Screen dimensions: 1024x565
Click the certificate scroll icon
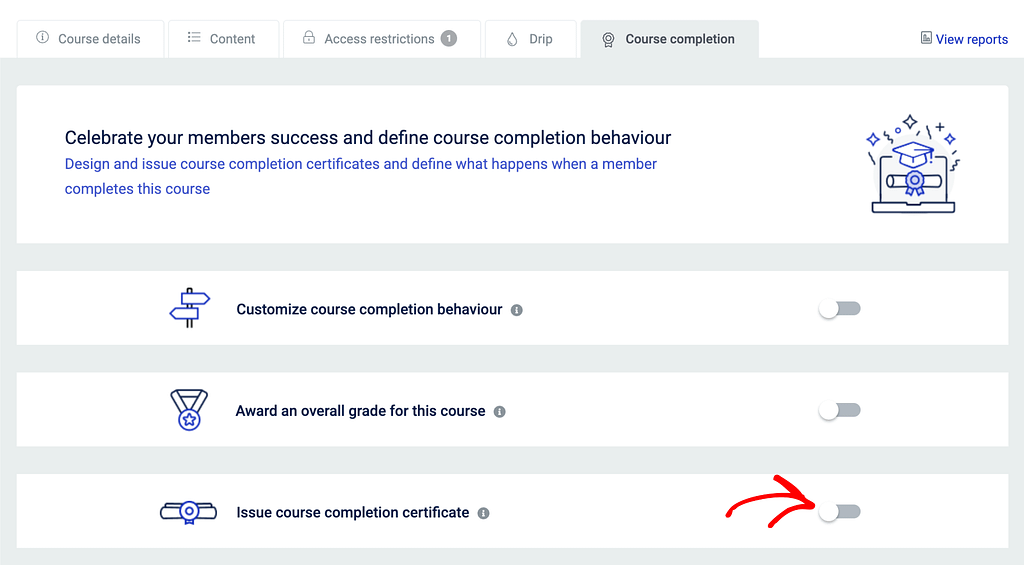coord(188,512)
